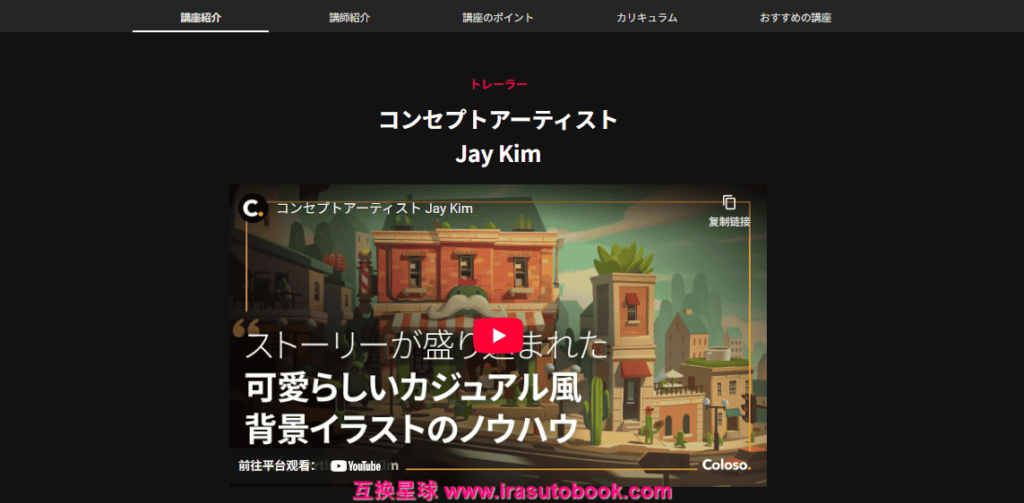
Task: Click the YouTube logo in the video
Action: [356, 465]
